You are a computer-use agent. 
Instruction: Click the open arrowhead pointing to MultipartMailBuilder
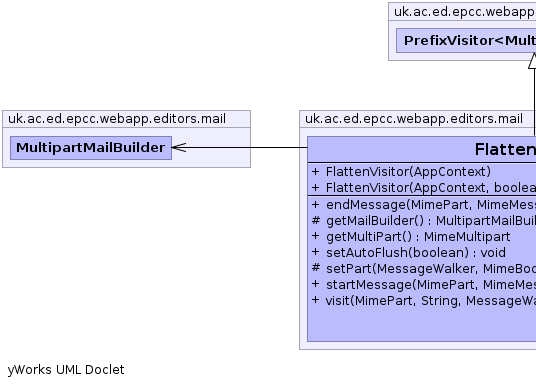pos(179,147)
